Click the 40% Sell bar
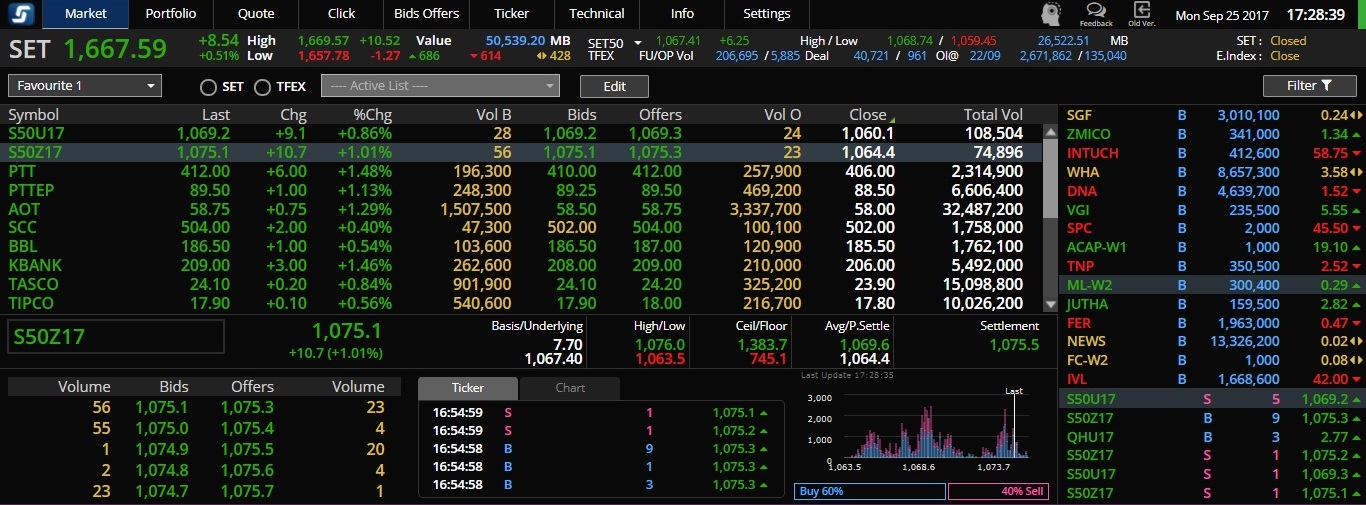This screenshot has width=1366, height=505. pyautogui.click(x=997, y=491)
